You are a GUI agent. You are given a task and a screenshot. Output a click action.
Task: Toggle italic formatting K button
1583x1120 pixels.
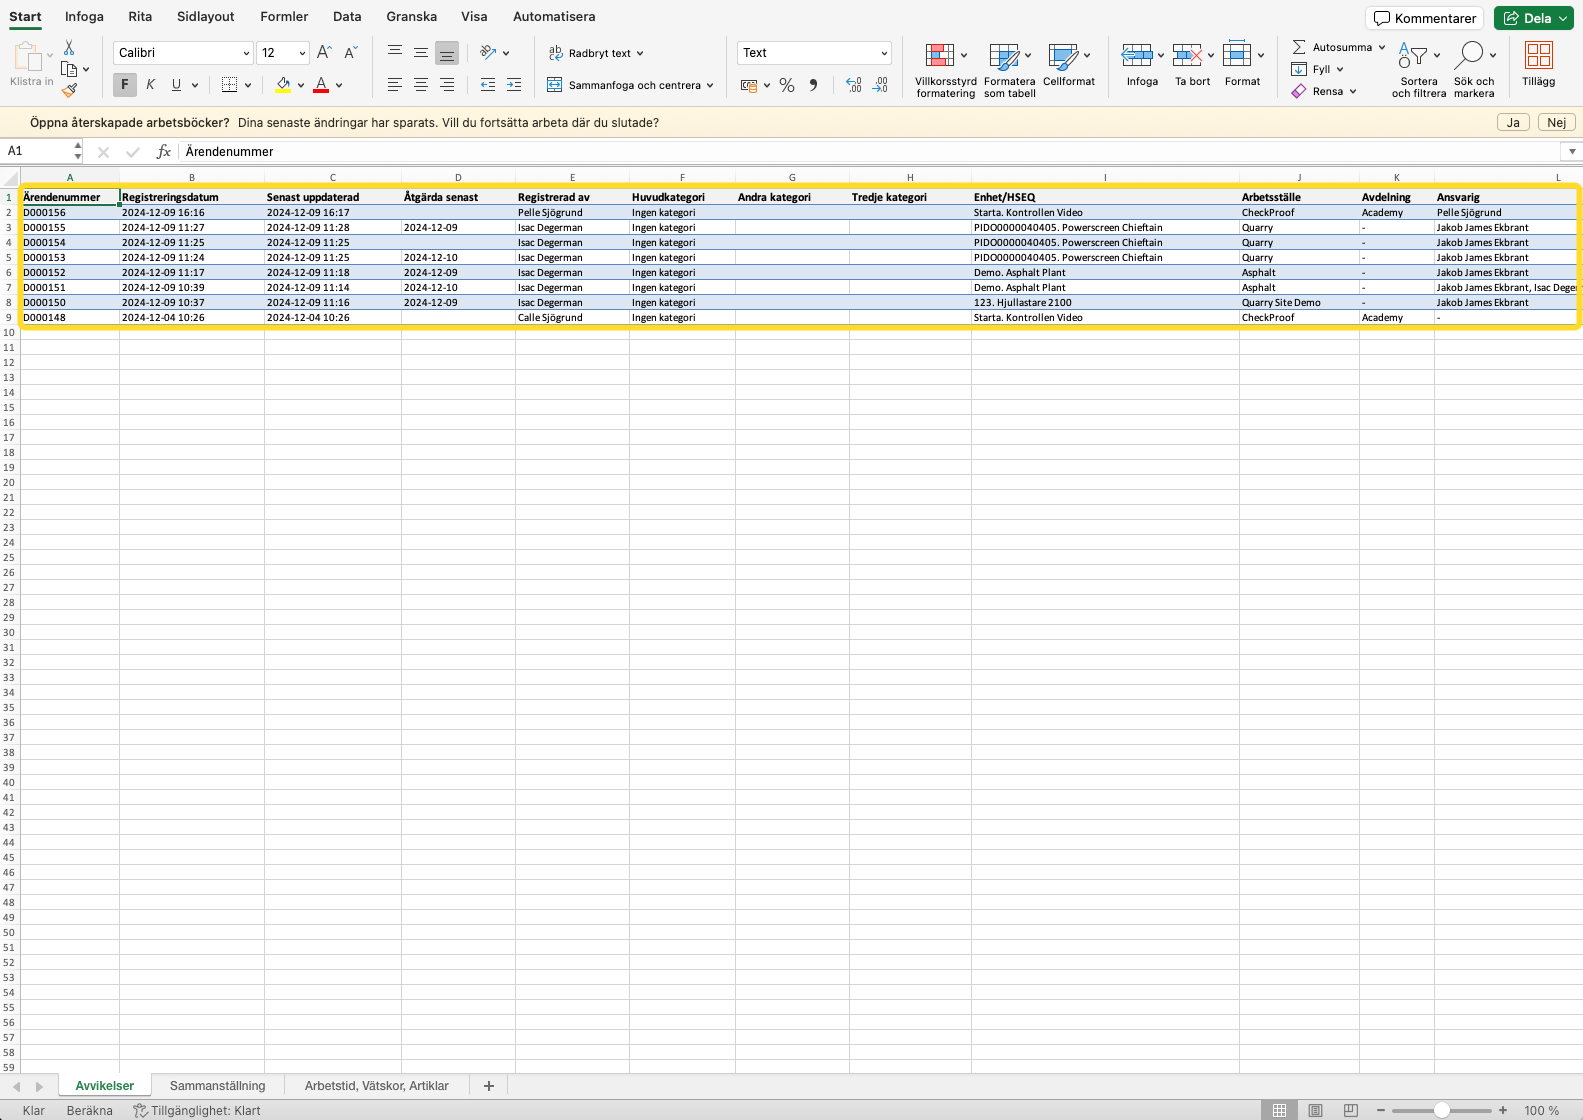[150, 85]
